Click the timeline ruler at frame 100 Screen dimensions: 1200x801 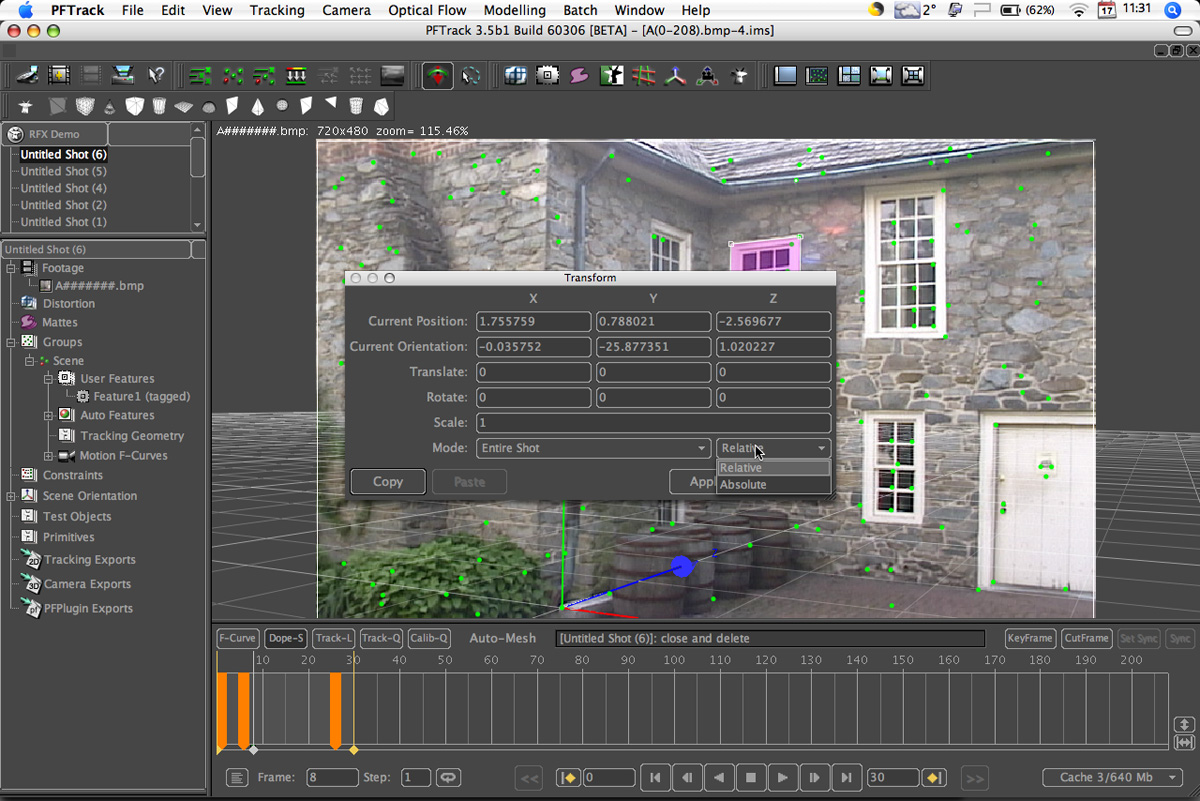pyautogui.click(x=674, y=660)
